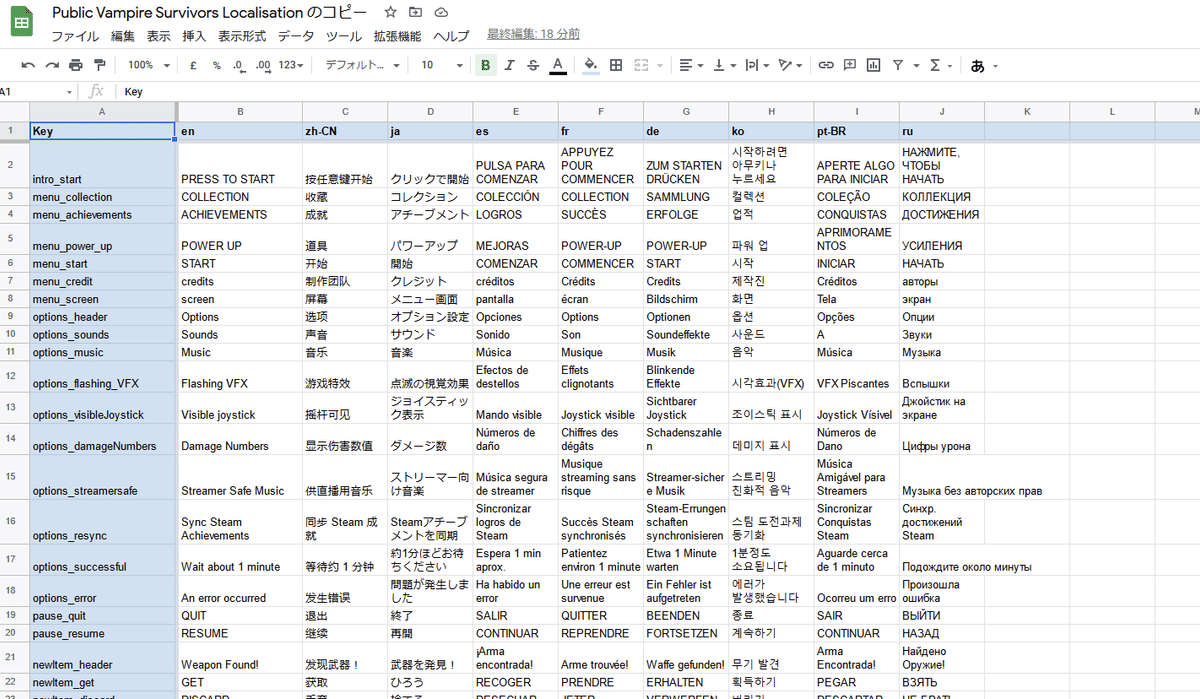1200x699 pixels.
Task: Open text rotation options
Action: coord(790,65)
